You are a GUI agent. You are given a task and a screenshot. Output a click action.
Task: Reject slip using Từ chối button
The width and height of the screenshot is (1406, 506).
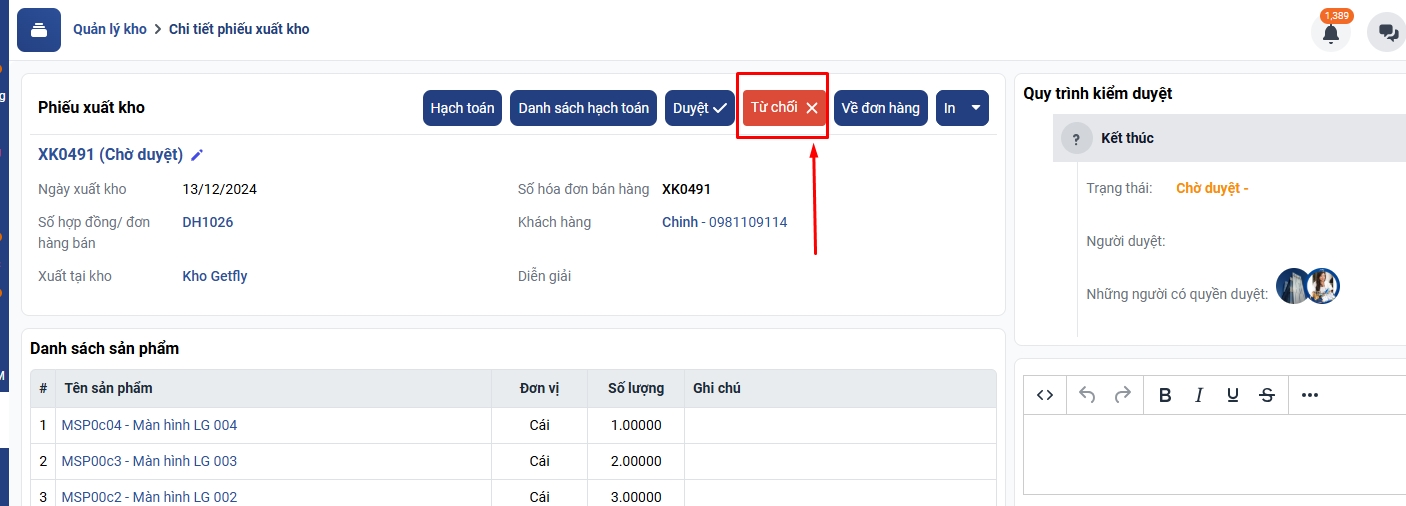pos(784,107)
